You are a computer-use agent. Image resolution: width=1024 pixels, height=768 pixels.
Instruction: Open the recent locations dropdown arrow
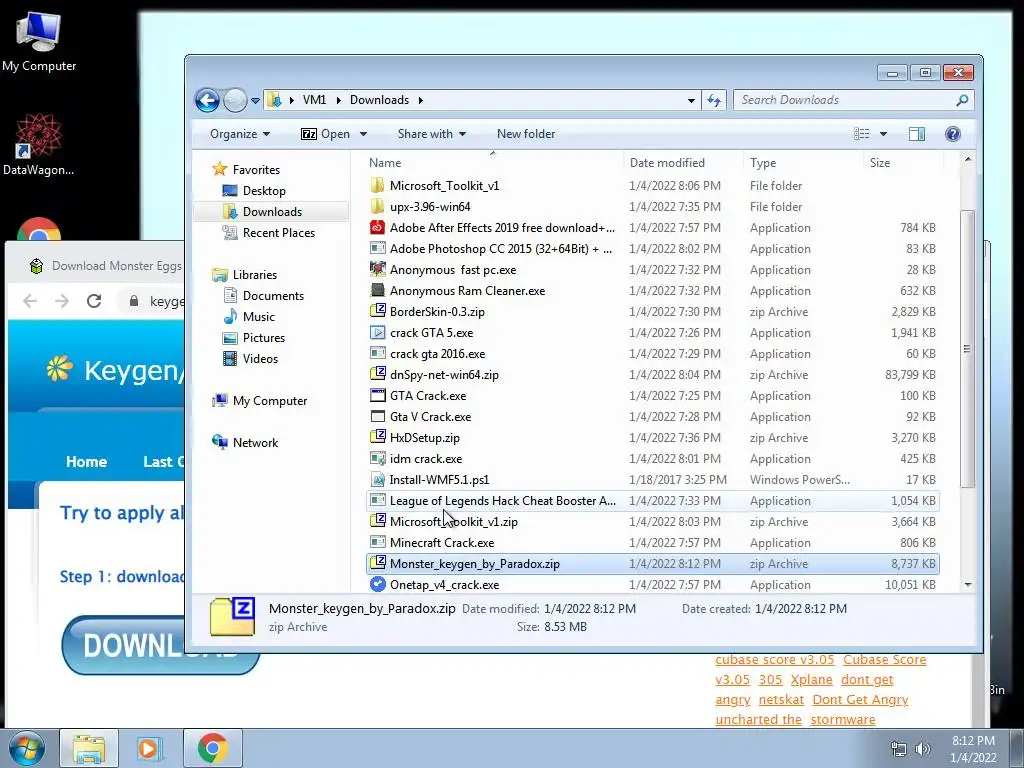point(255,101)
